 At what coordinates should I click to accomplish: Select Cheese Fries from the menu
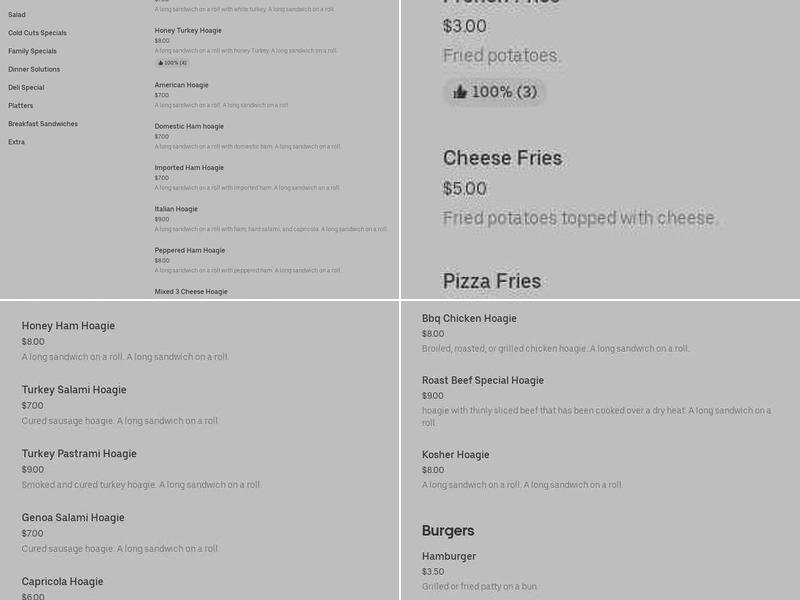click(504, 157)
